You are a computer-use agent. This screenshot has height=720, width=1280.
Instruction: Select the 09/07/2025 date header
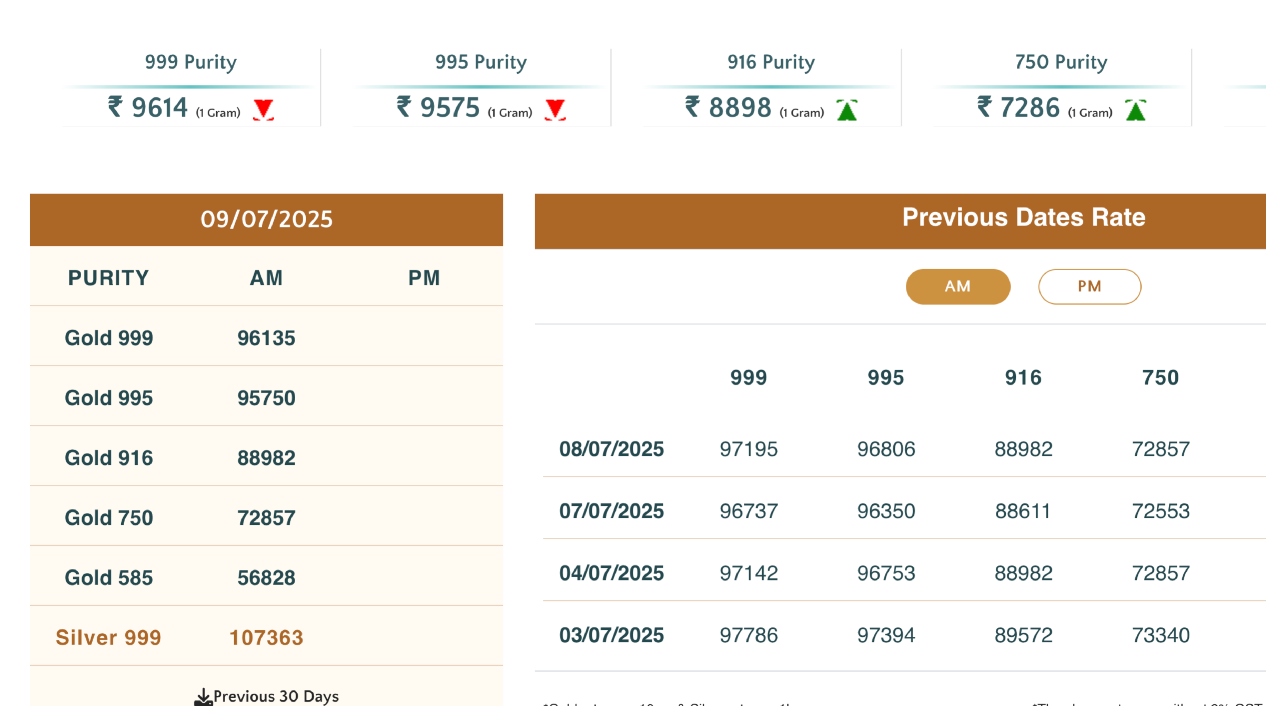pos(266,220)
